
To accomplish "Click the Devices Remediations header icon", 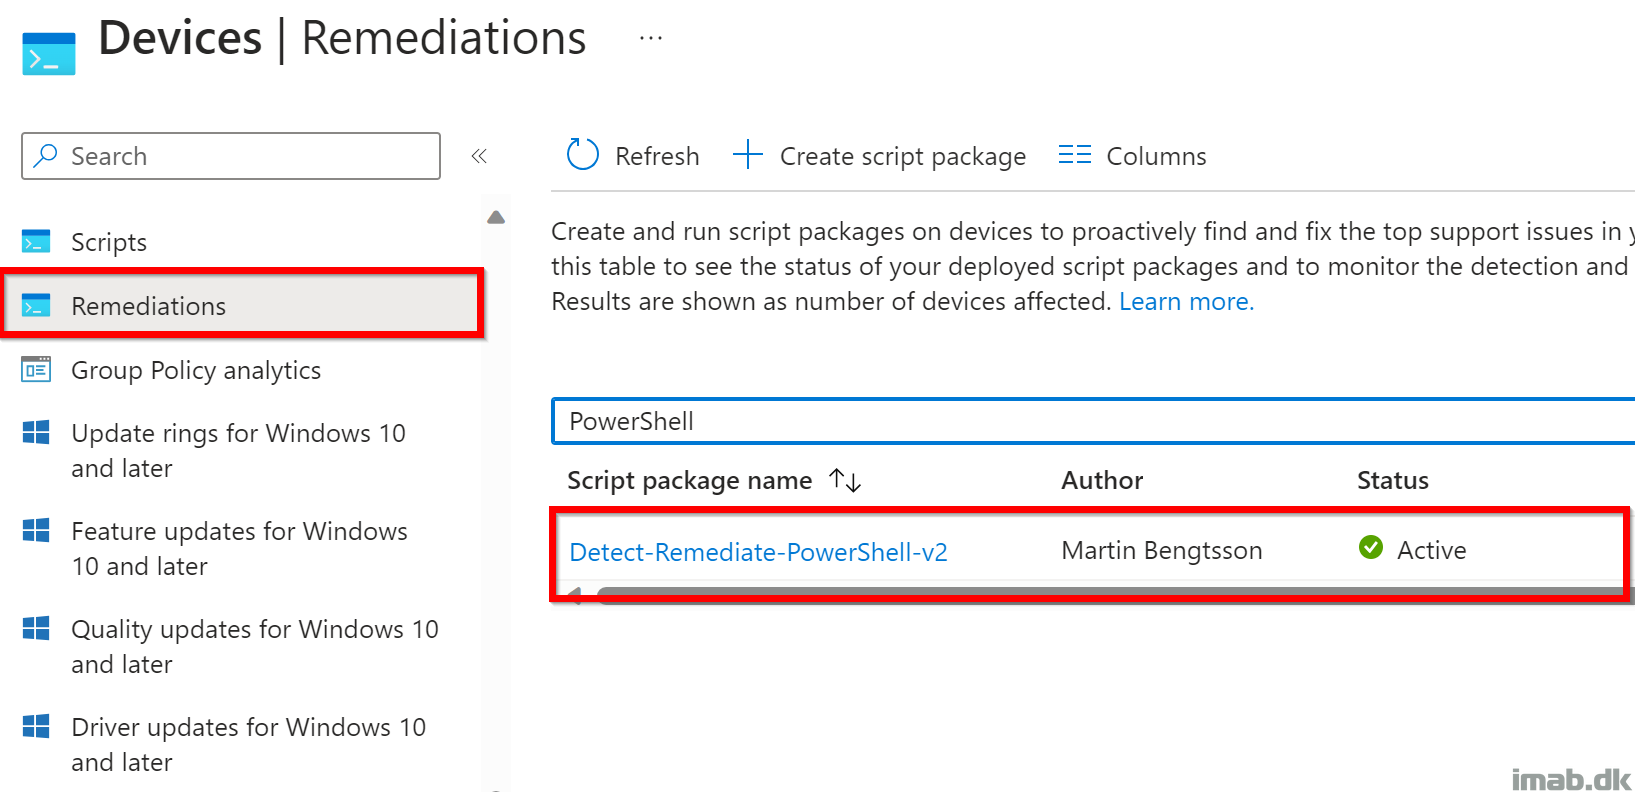I will tap(49, 54).
